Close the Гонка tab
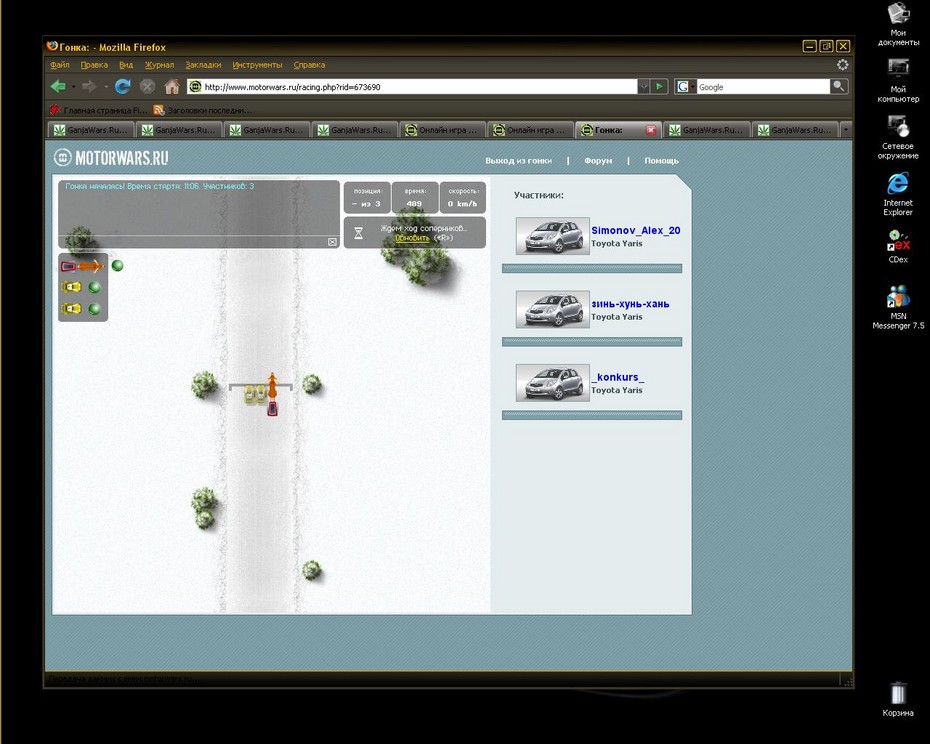The height and width of the screenshot is (744, 930). pyautogui.click(x=651, y=130)
